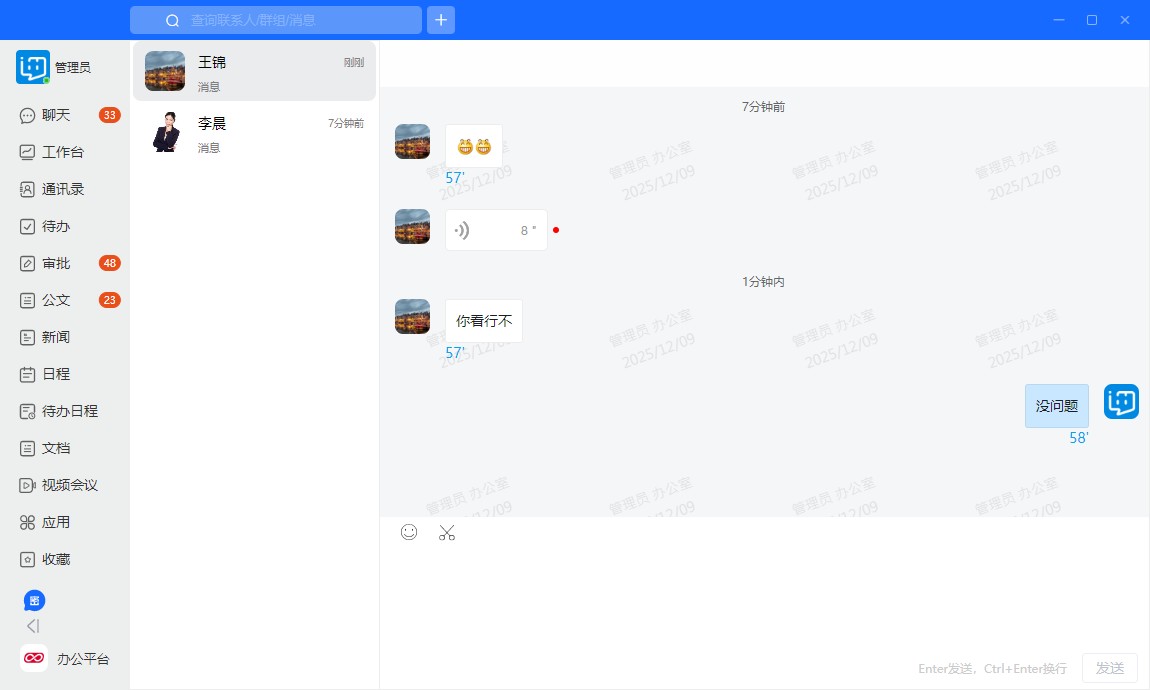
Task: Collapse the left sidebar with arrow icon
Action: pos(33,626)
